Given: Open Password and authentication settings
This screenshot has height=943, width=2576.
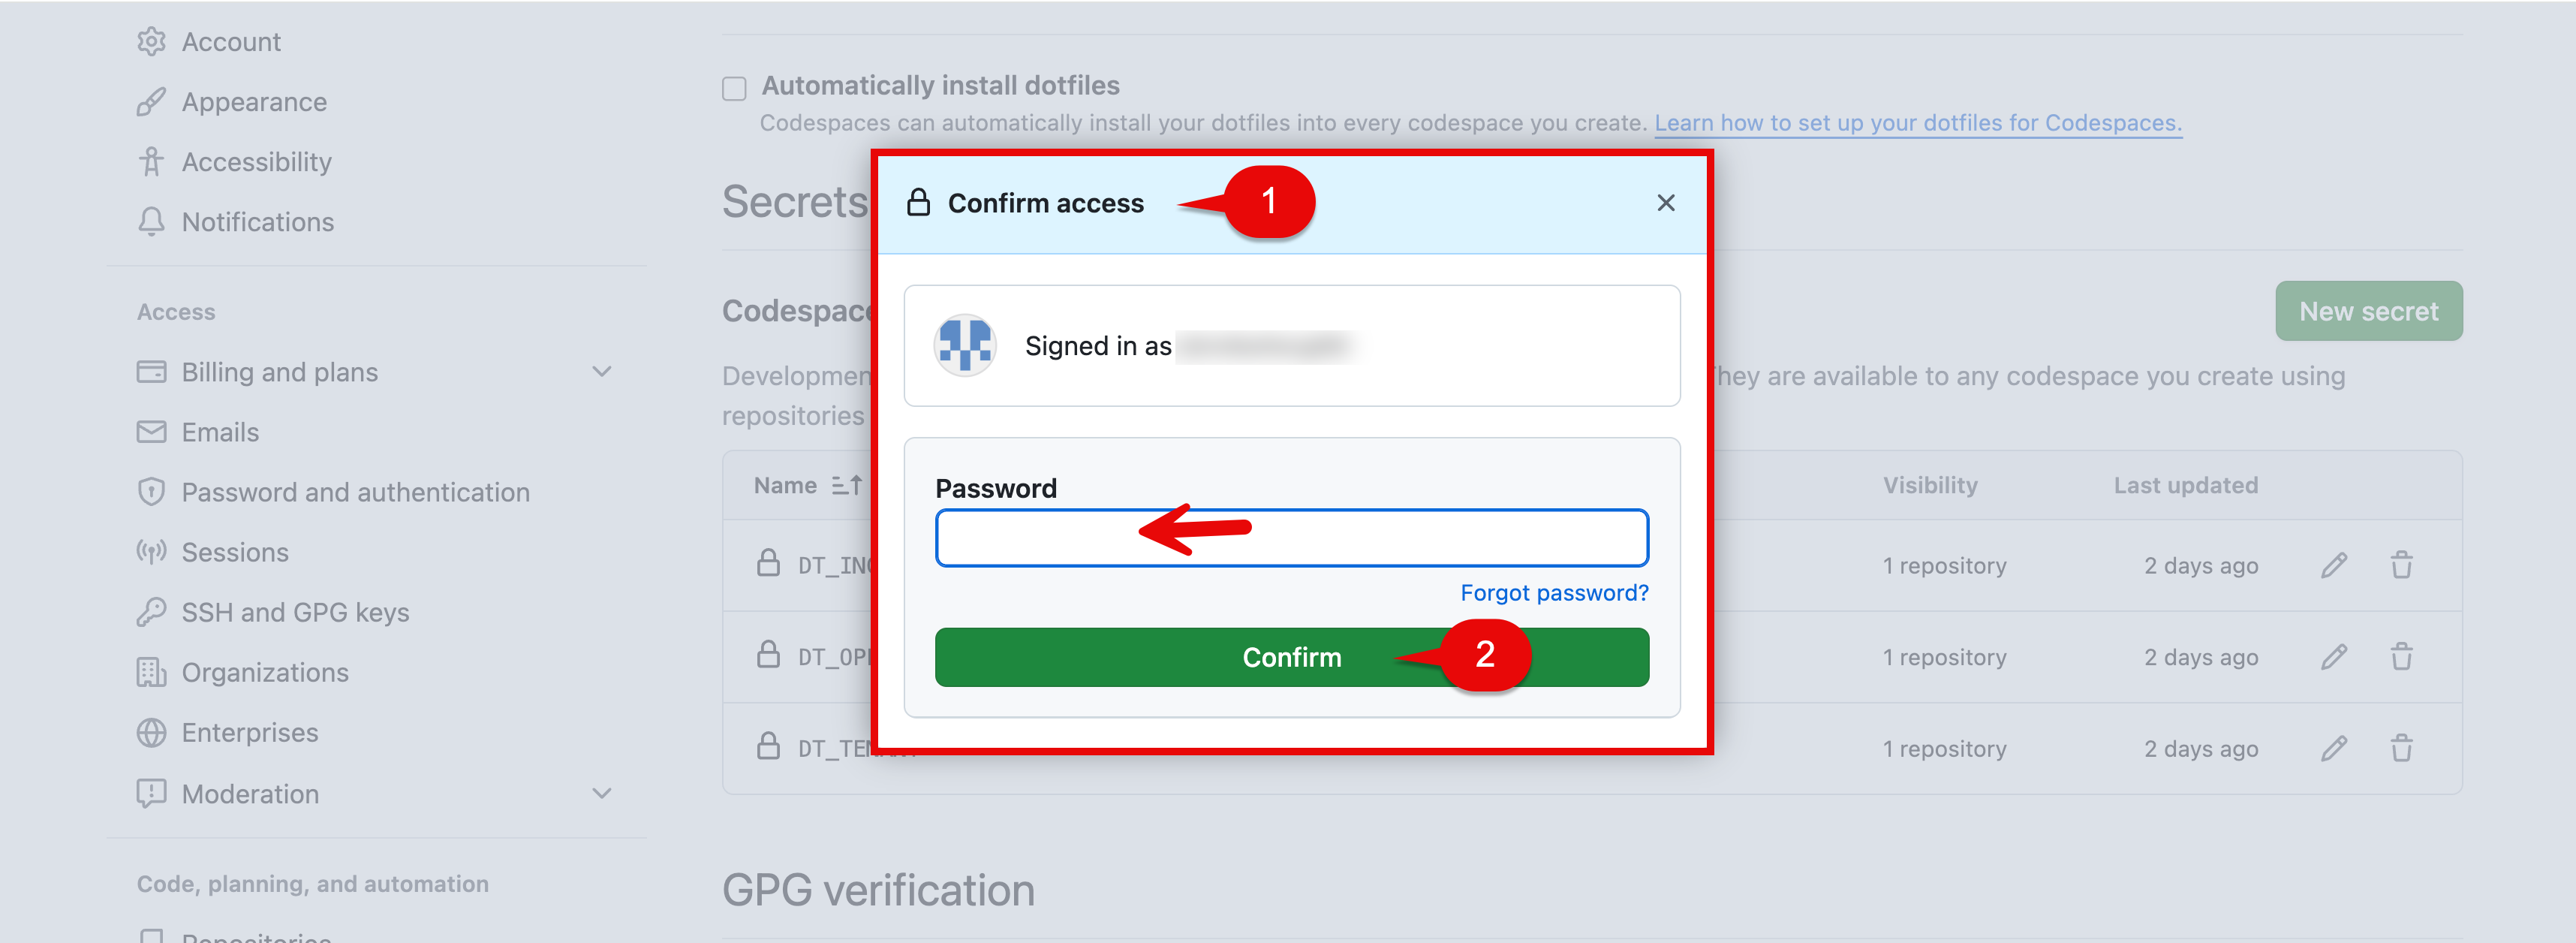Looking at the screenshot, I should click(355, 492).
